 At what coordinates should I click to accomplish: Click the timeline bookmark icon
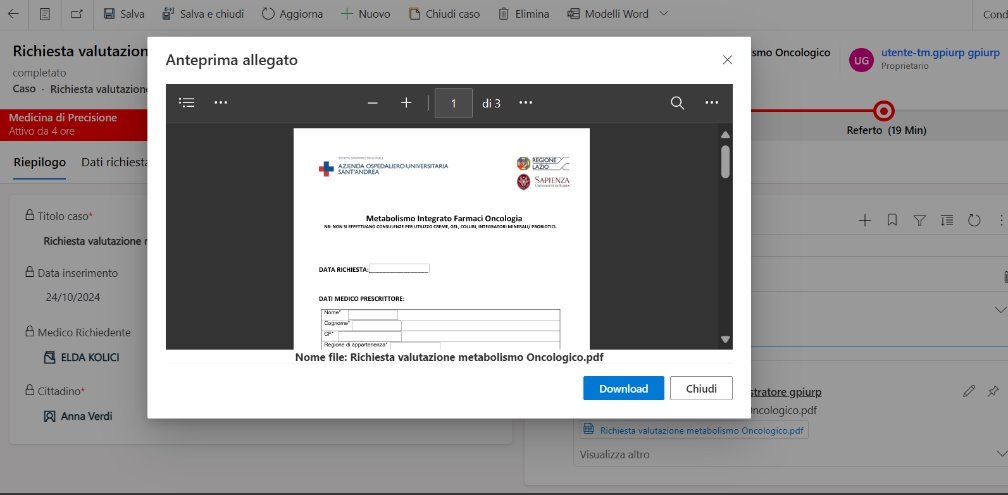click(x=892, y=220)
